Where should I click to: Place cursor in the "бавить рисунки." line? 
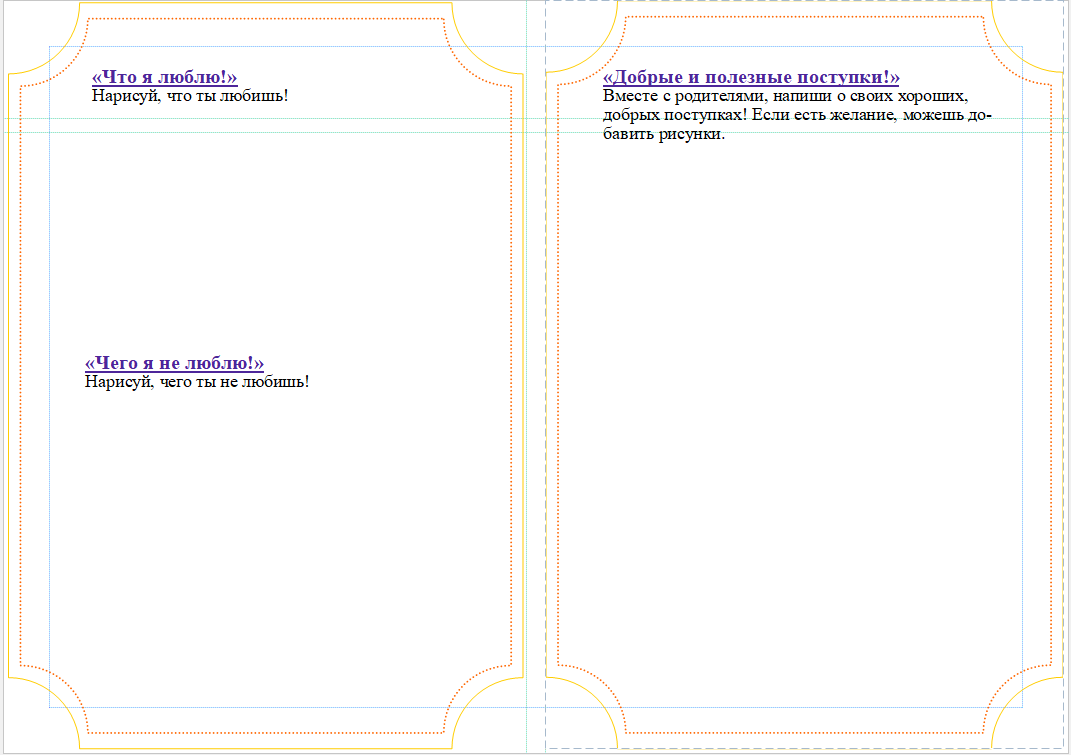663,135
